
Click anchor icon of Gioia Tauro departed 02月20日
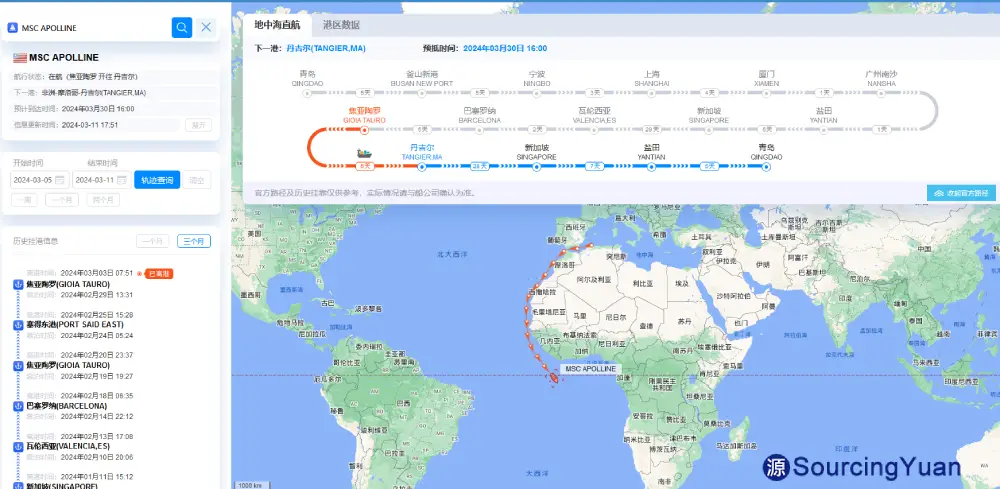coord(18,366)
